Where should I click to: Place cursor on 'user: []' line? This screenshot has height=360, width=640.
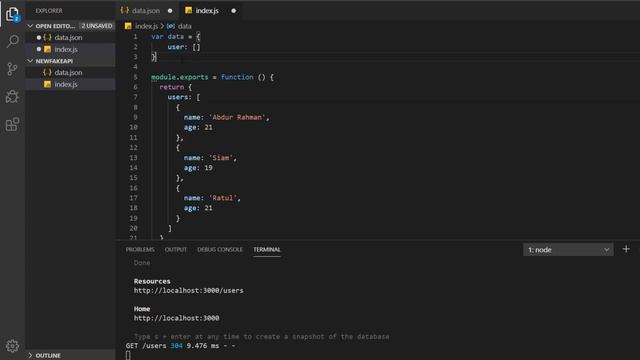point(184,47)
